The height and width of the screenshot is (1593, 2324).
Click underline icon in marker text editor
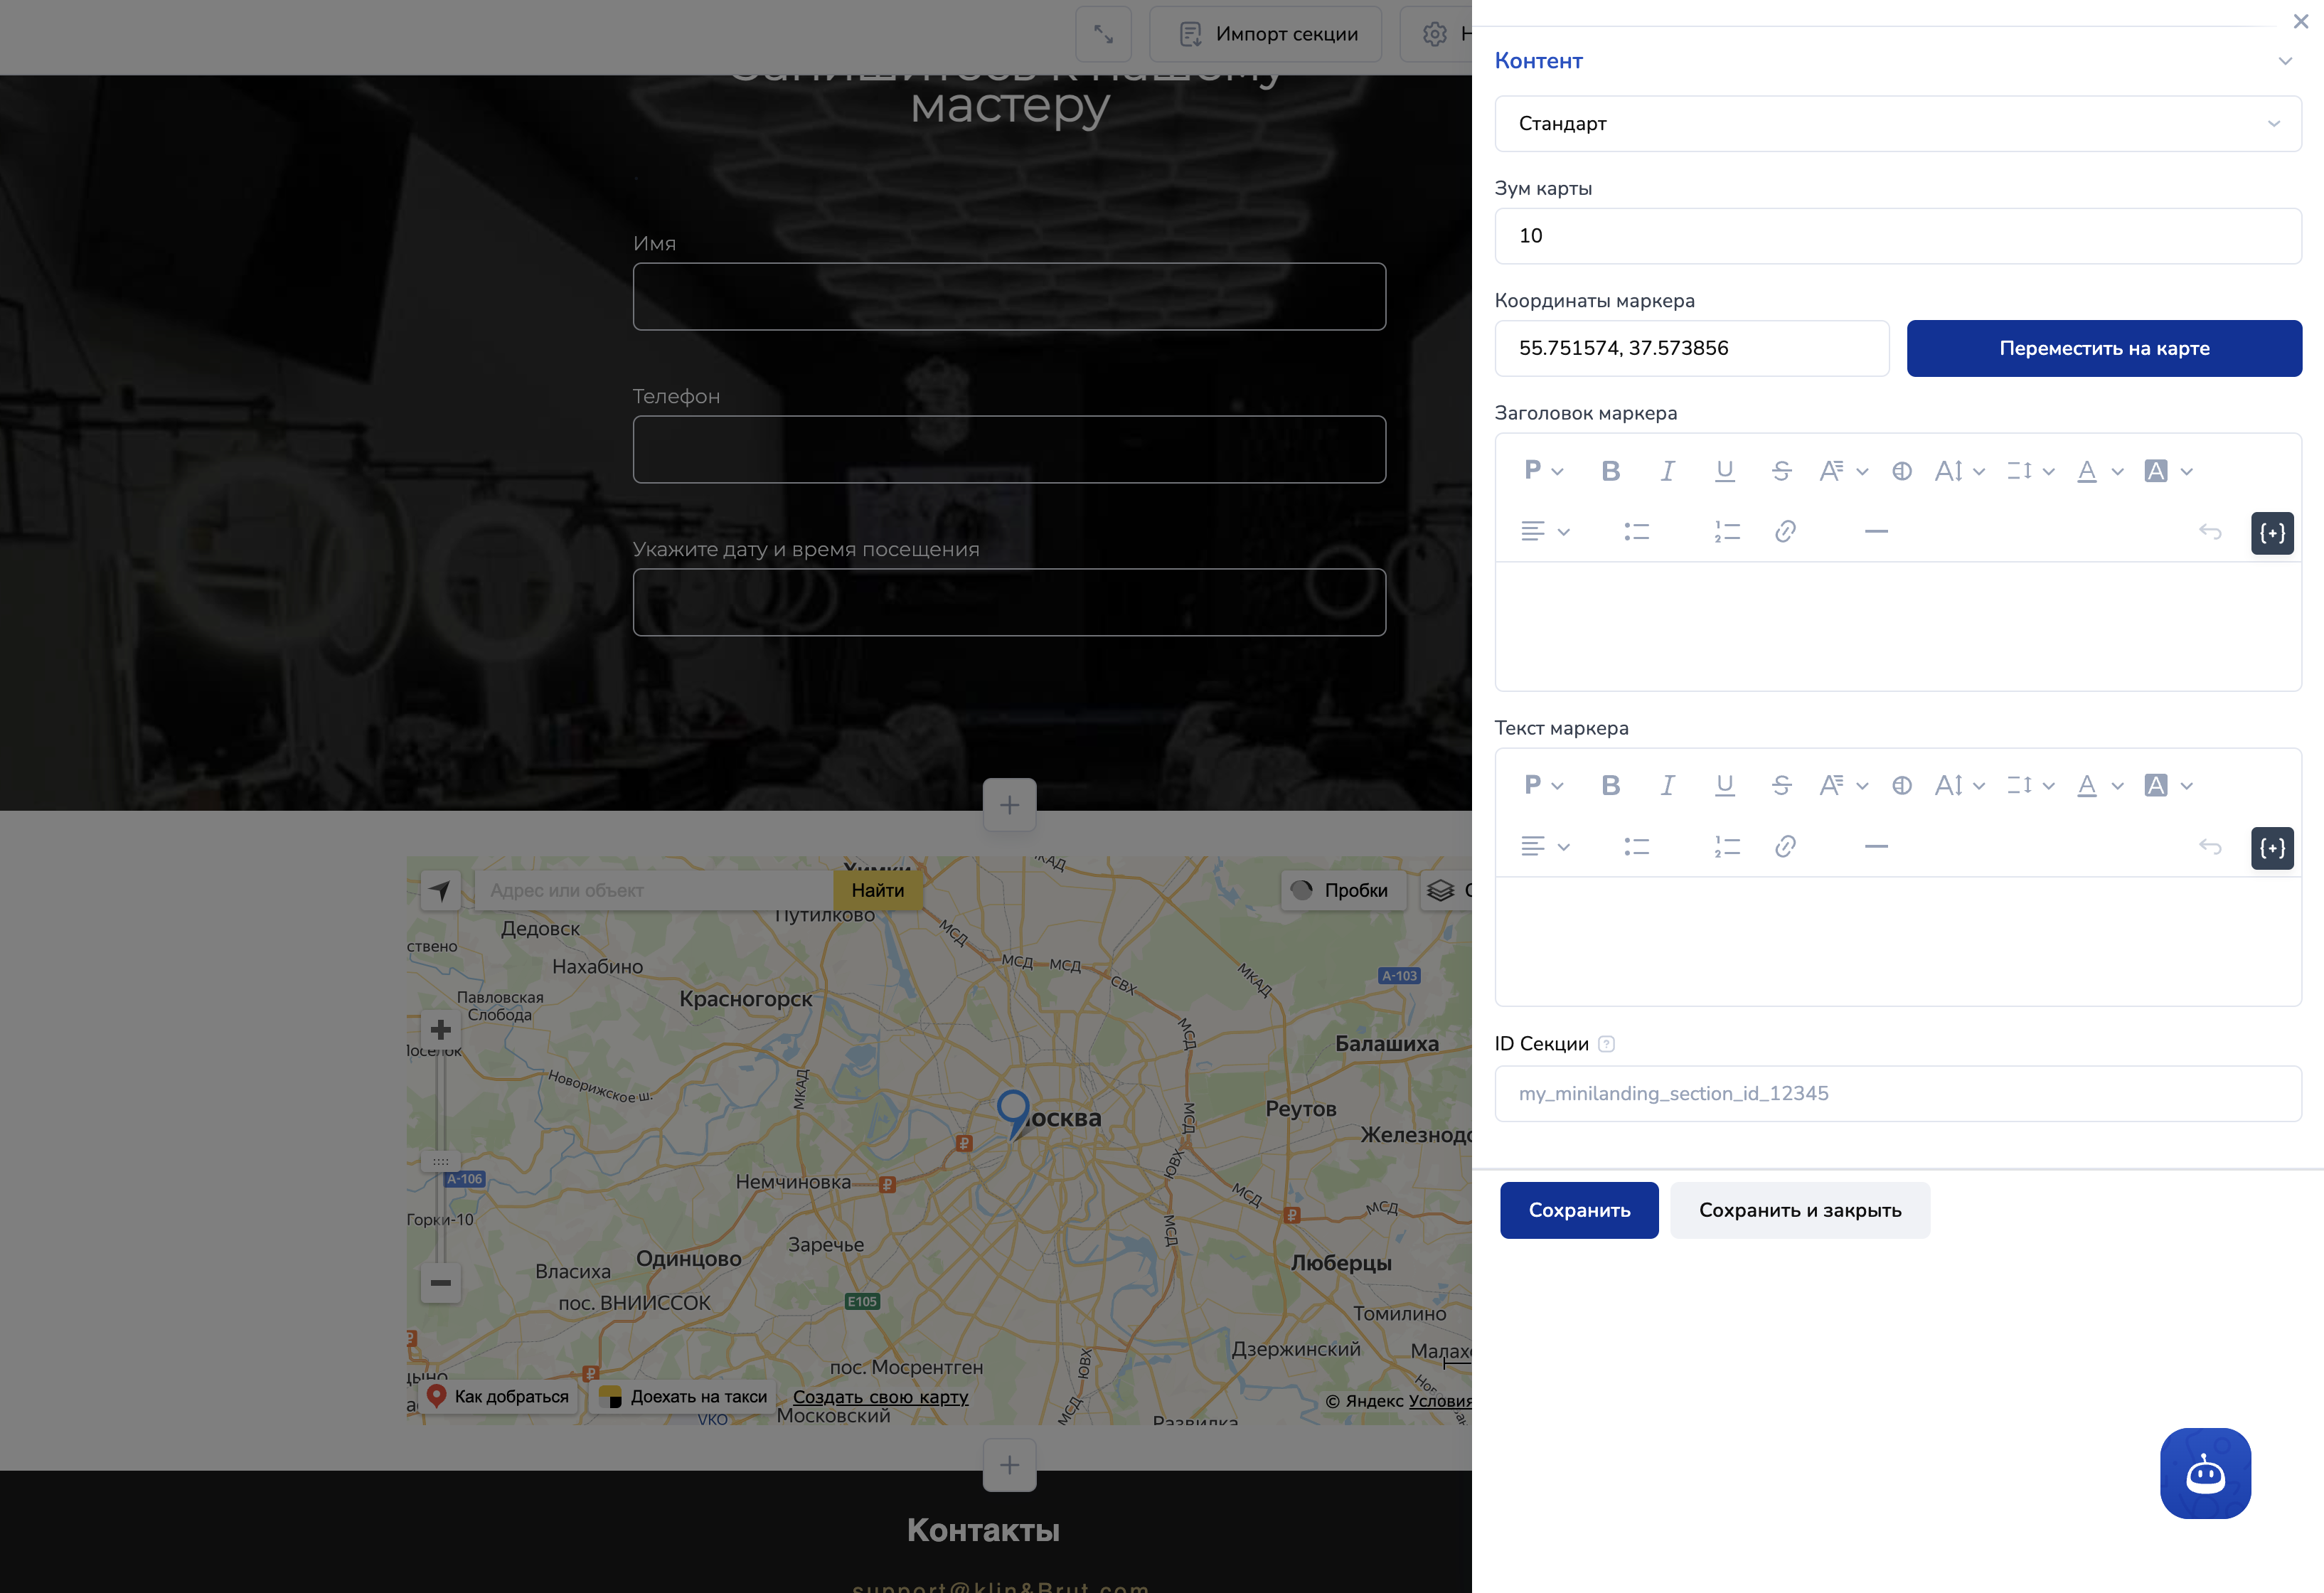click(x=1724, y=786)
